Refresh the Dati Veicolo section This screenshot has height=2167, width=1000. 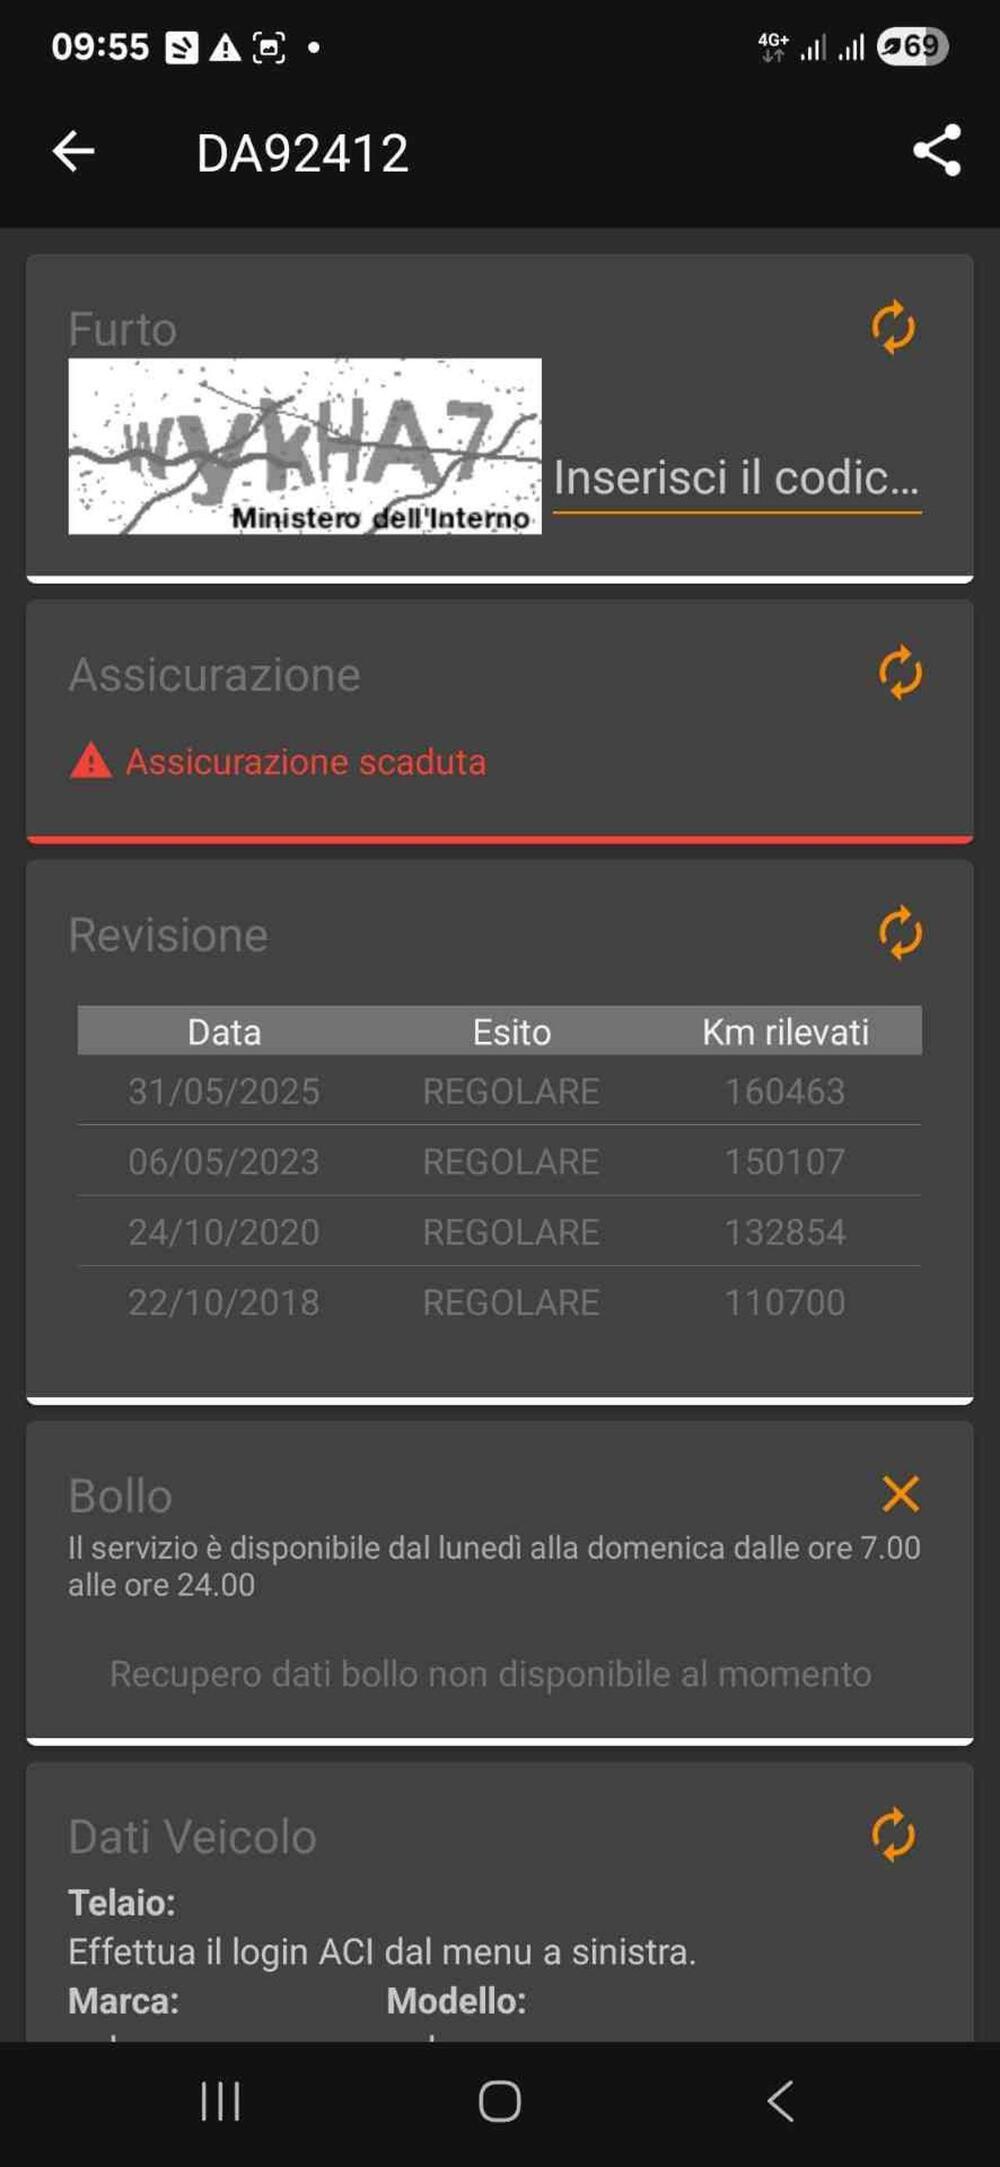pos(893,1834)
